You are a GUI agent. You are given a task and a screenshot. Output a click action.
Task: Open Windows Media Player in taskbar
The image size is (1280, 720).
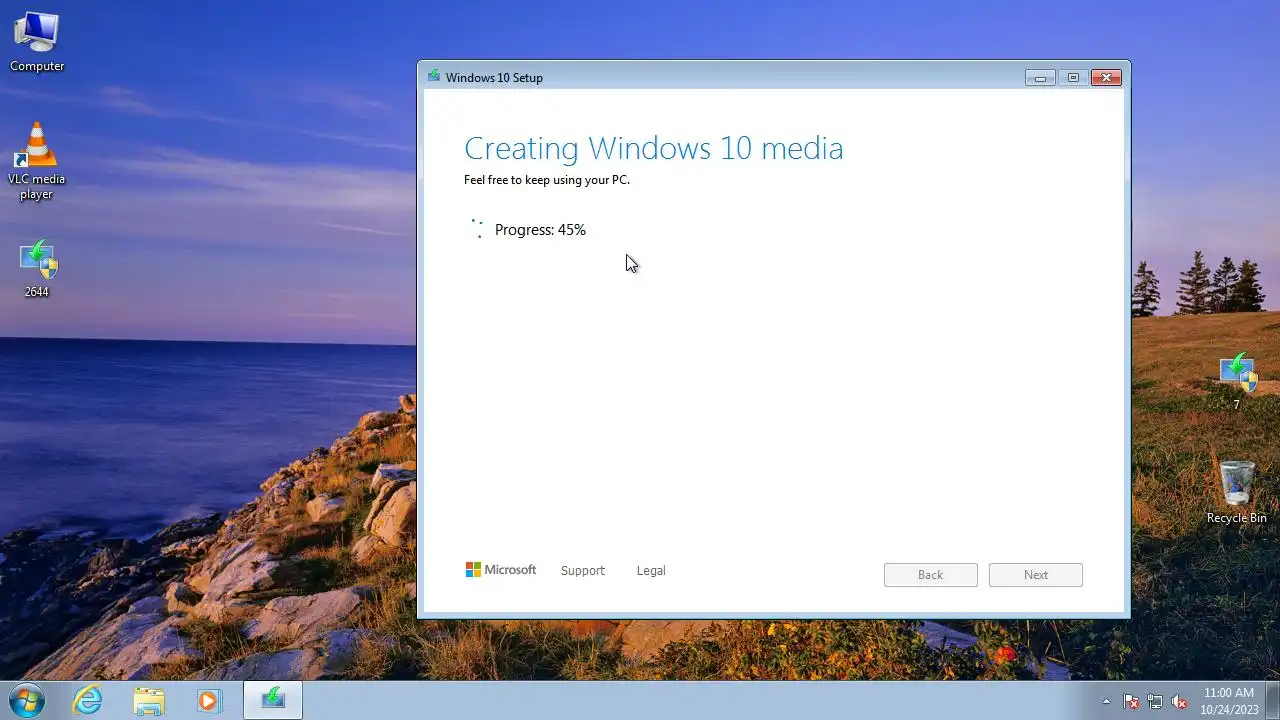click(209, 700)
